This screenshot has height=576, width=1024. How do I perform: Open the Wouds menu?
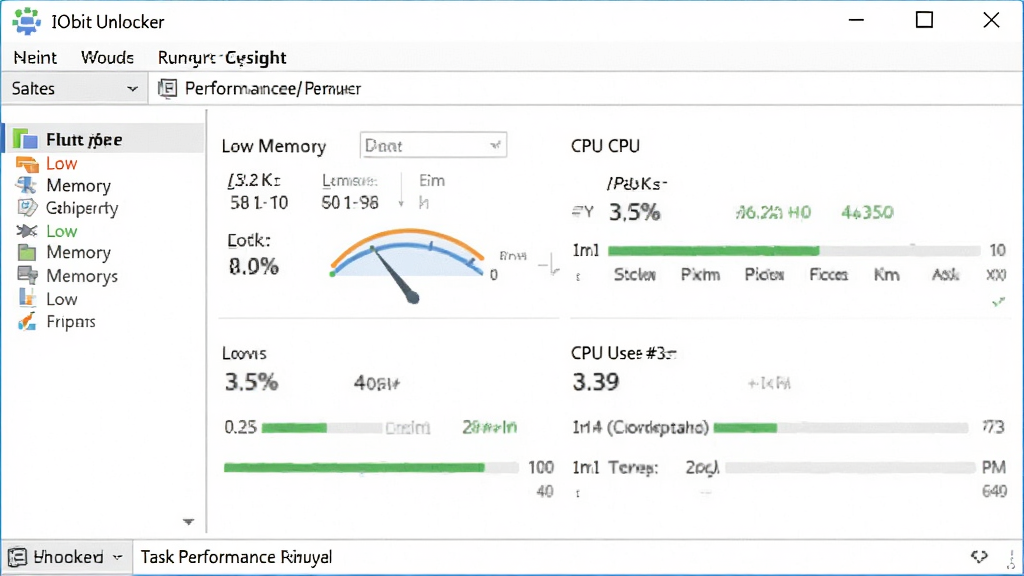[107, 57]
